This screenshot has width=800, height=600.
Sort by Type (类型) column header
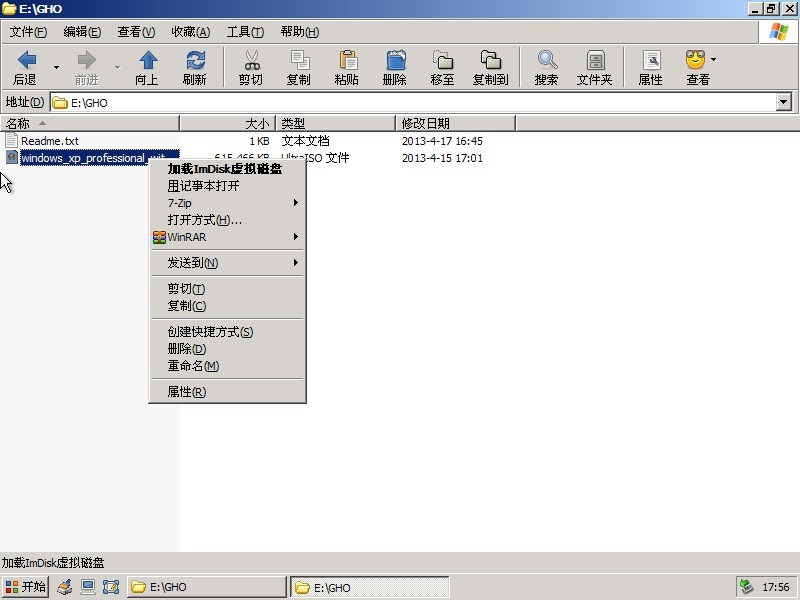click(x=336, y=123)
